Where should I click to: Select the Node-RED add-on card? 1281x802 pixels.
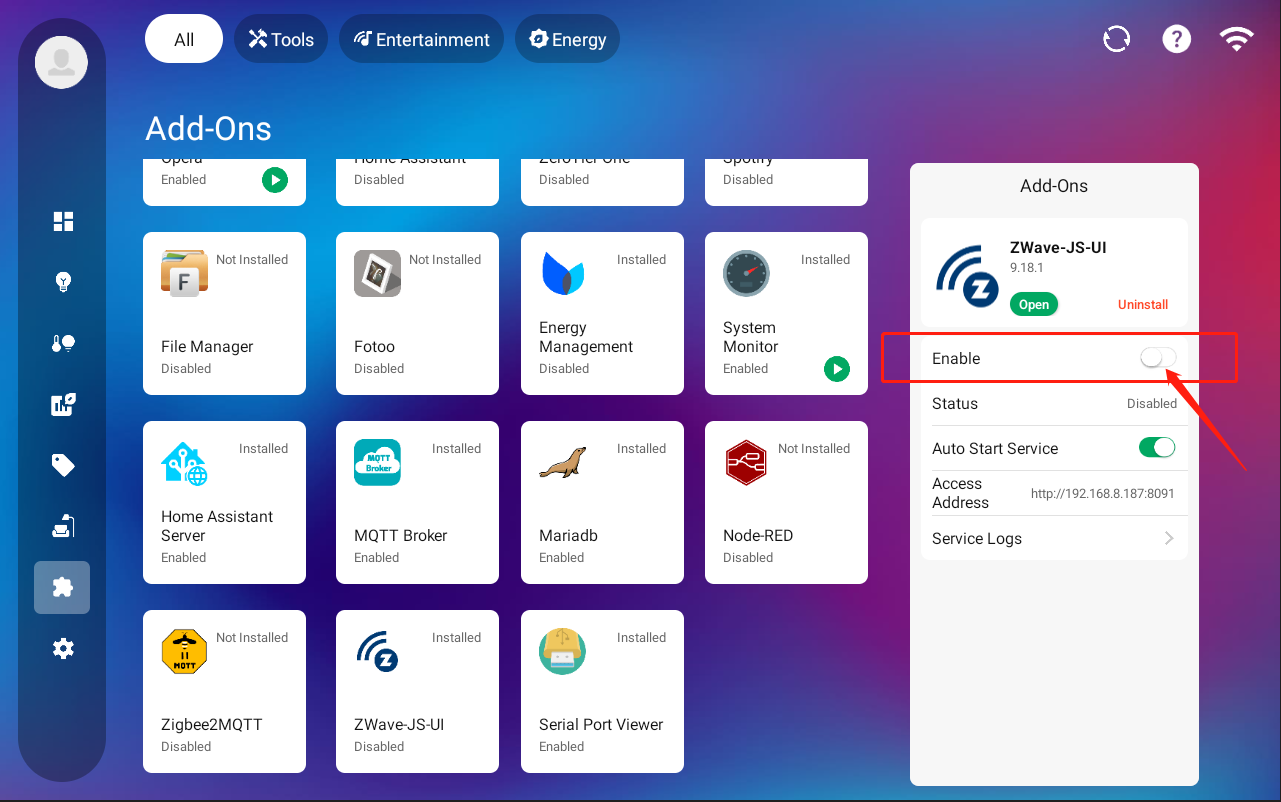point(786,502)
